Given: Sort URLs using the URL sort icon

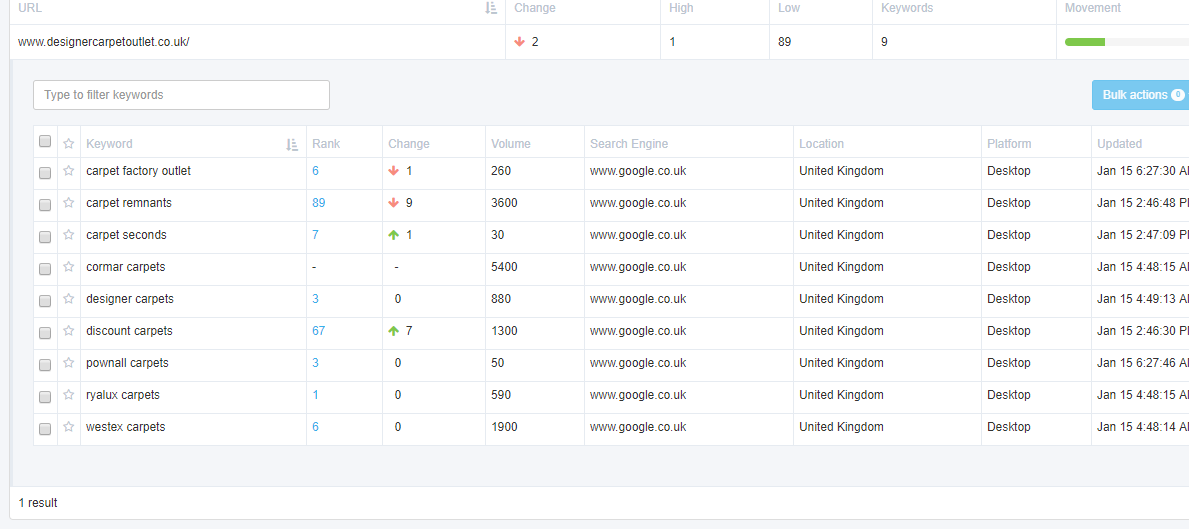Looking at the screenshot, I should [491, 8].
